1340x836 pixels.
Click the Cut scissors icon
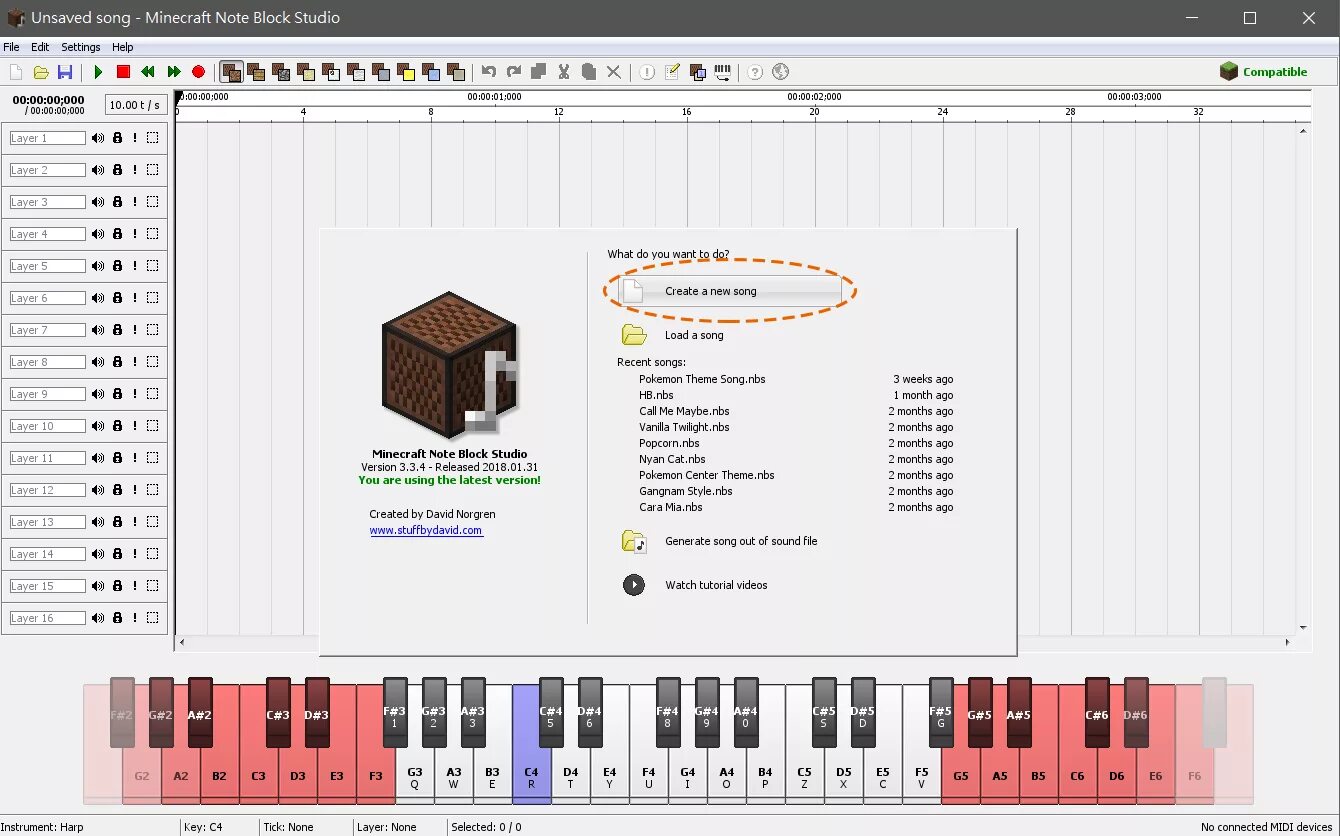click(x=564, y=72)
